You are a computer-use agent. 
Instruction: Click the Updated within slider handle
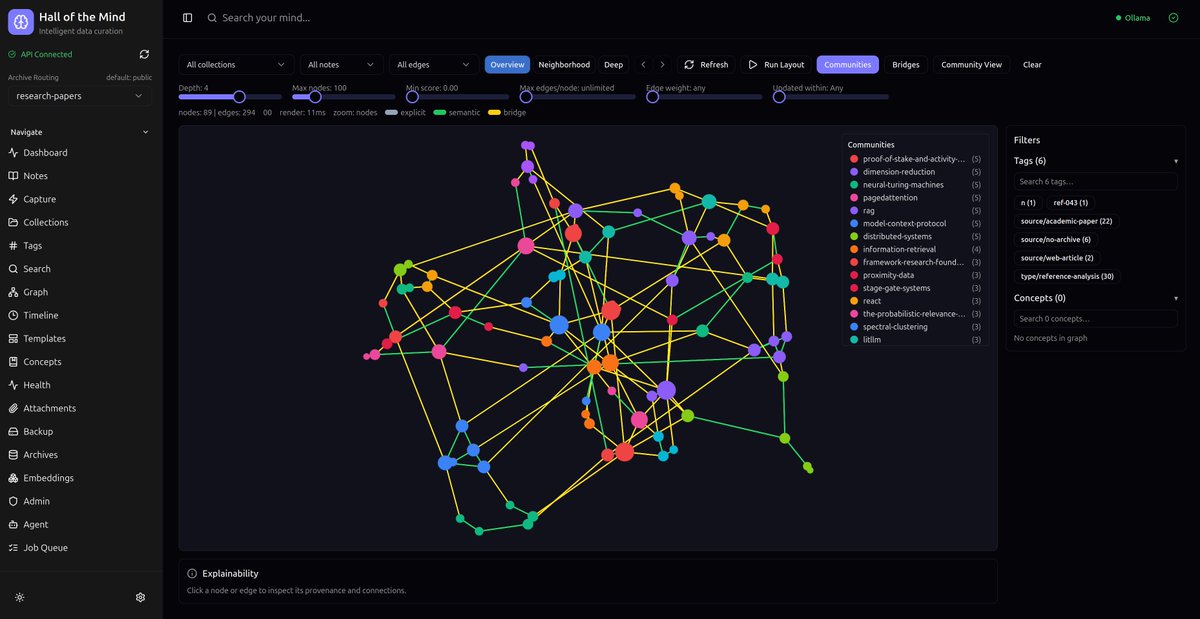coord(779,97)
